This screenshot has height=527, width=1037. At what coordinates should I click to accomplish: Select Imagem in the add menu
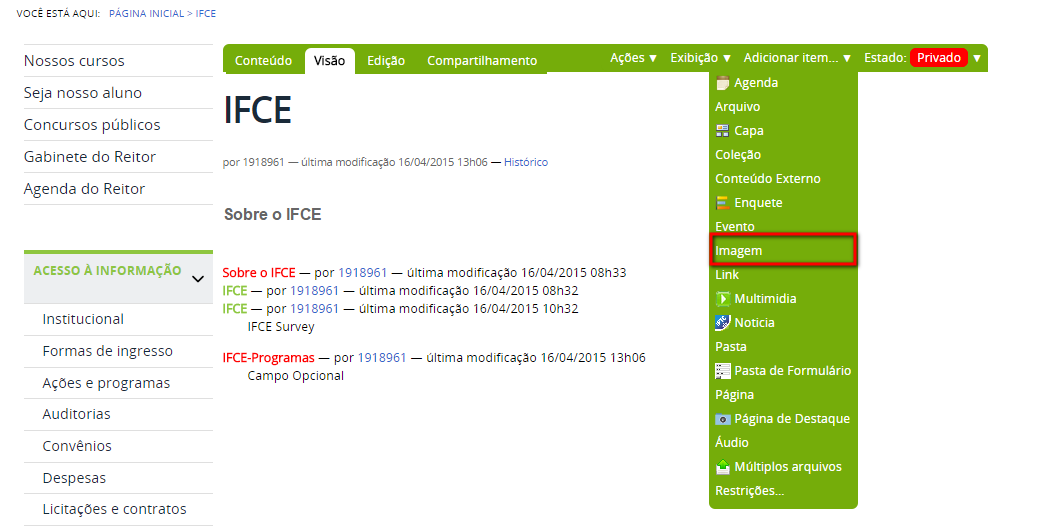(783, 251)
